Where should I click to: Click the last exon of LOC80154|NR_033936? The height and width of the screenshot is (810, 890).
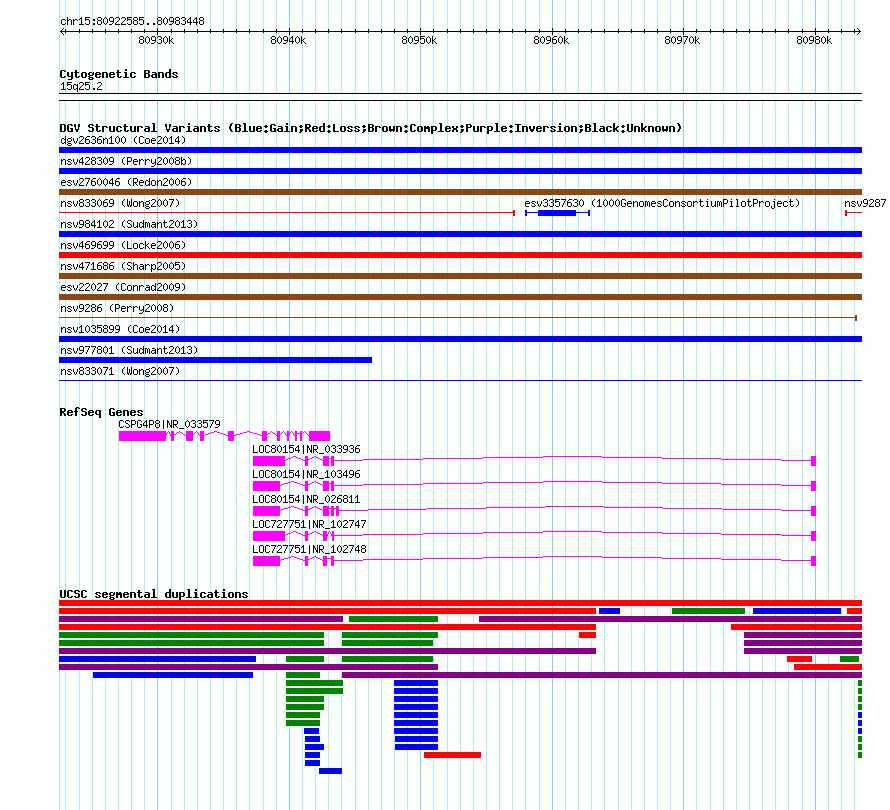pos(813,461)
